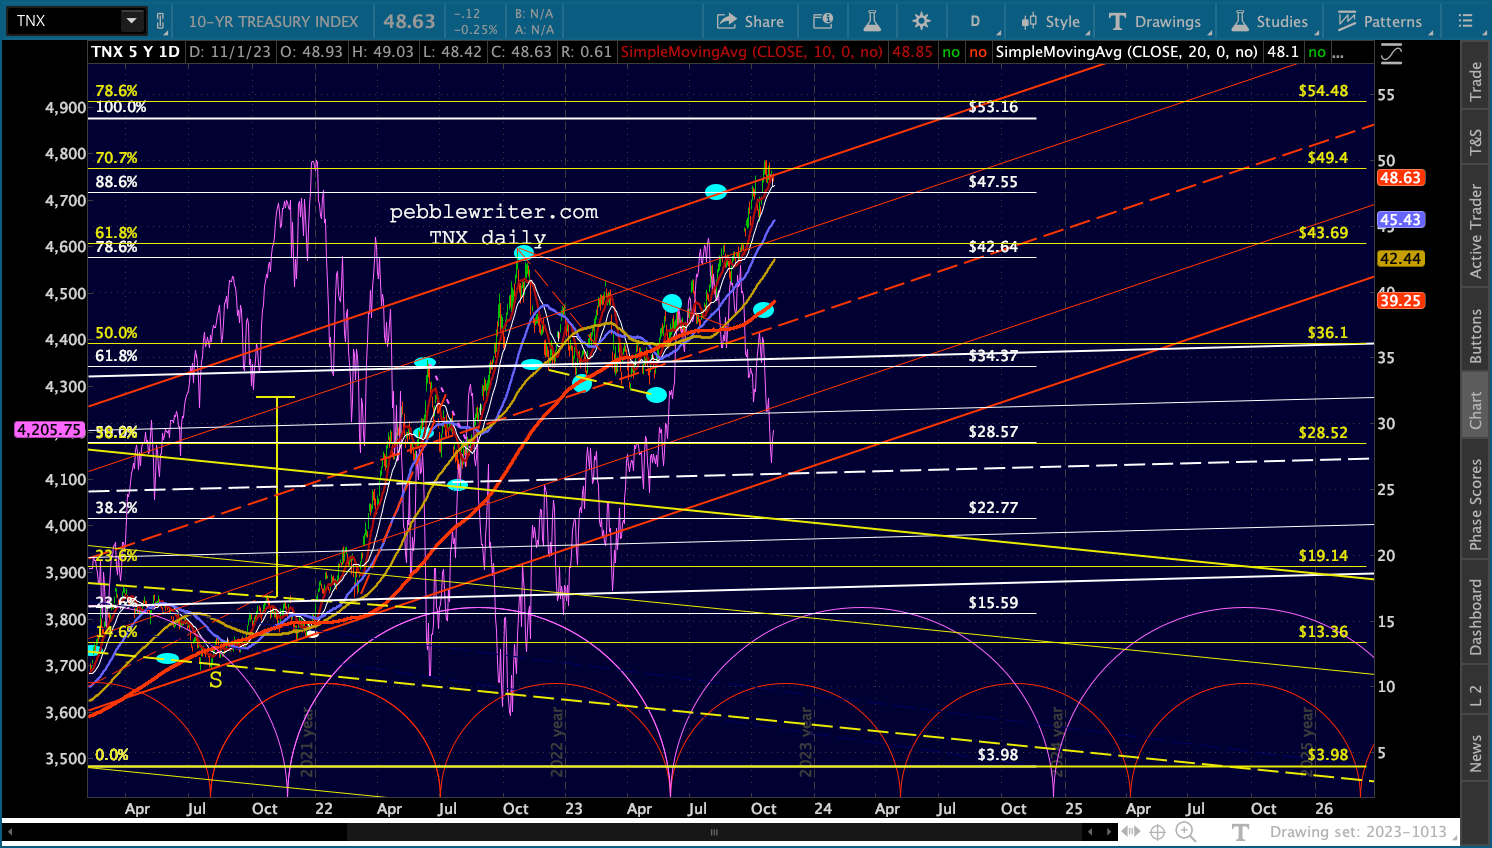Click the symbol link chain icon
1492x848 pixels.
coord(160,21)
